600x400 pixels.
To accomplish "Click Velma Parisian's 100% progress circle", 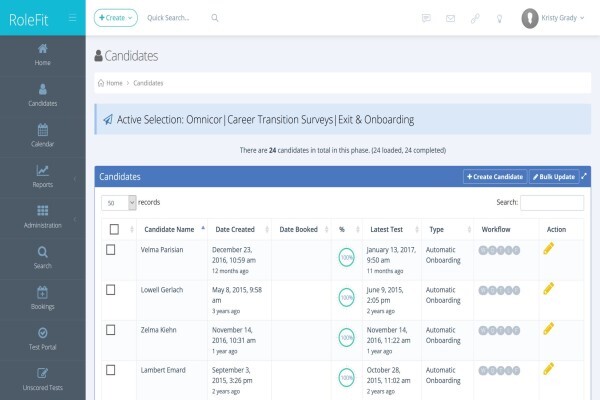I will pos(346,257).
